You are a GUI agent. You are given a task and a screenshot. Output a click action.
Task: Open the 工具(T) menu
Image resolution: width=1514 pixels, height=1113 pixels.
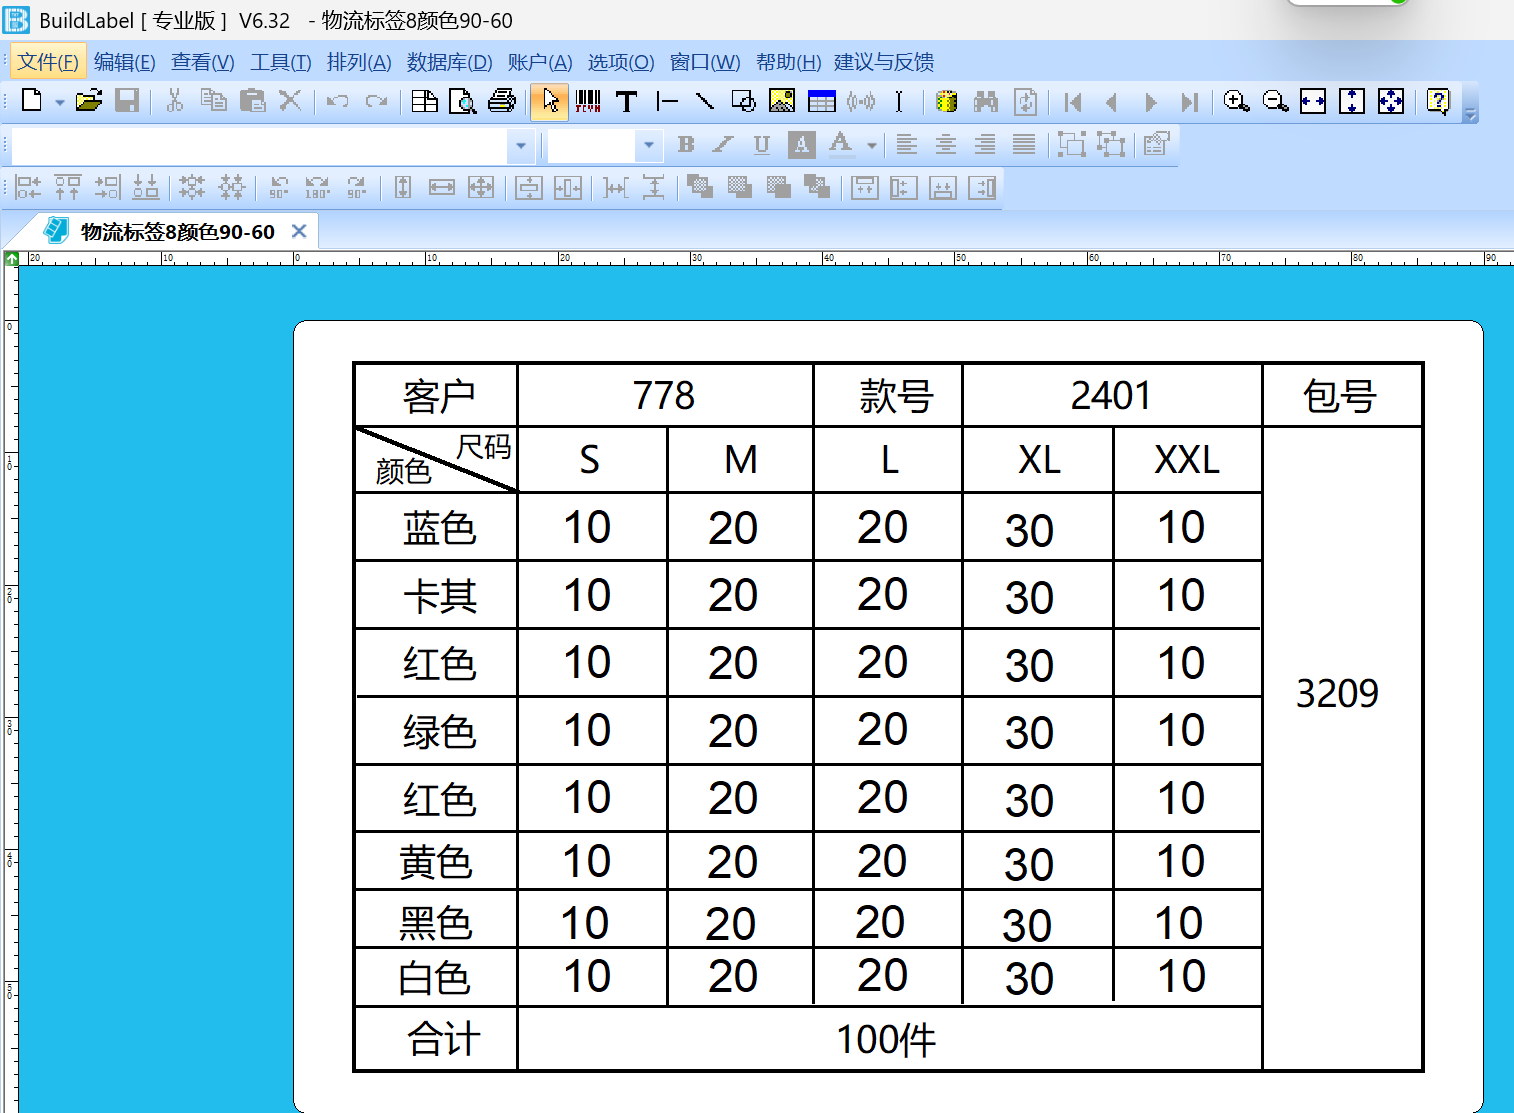(x=281, y=62)
